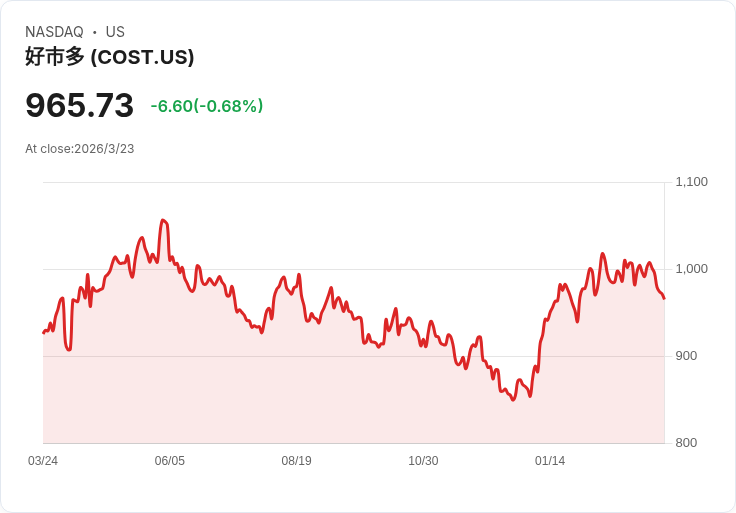The width and height of the screenshot is (736, 513).
Task: Click the -6.60(-0.68%) change value
Action: coord(207,106)
